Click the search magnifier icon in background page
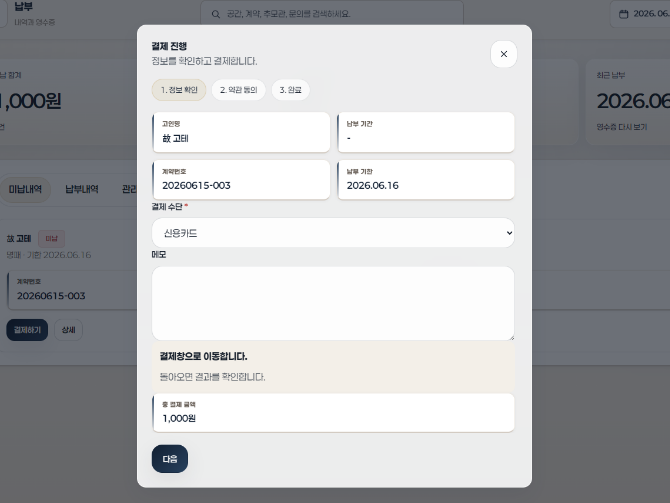Viewport: 670px width, 503px height. point(216,14)
